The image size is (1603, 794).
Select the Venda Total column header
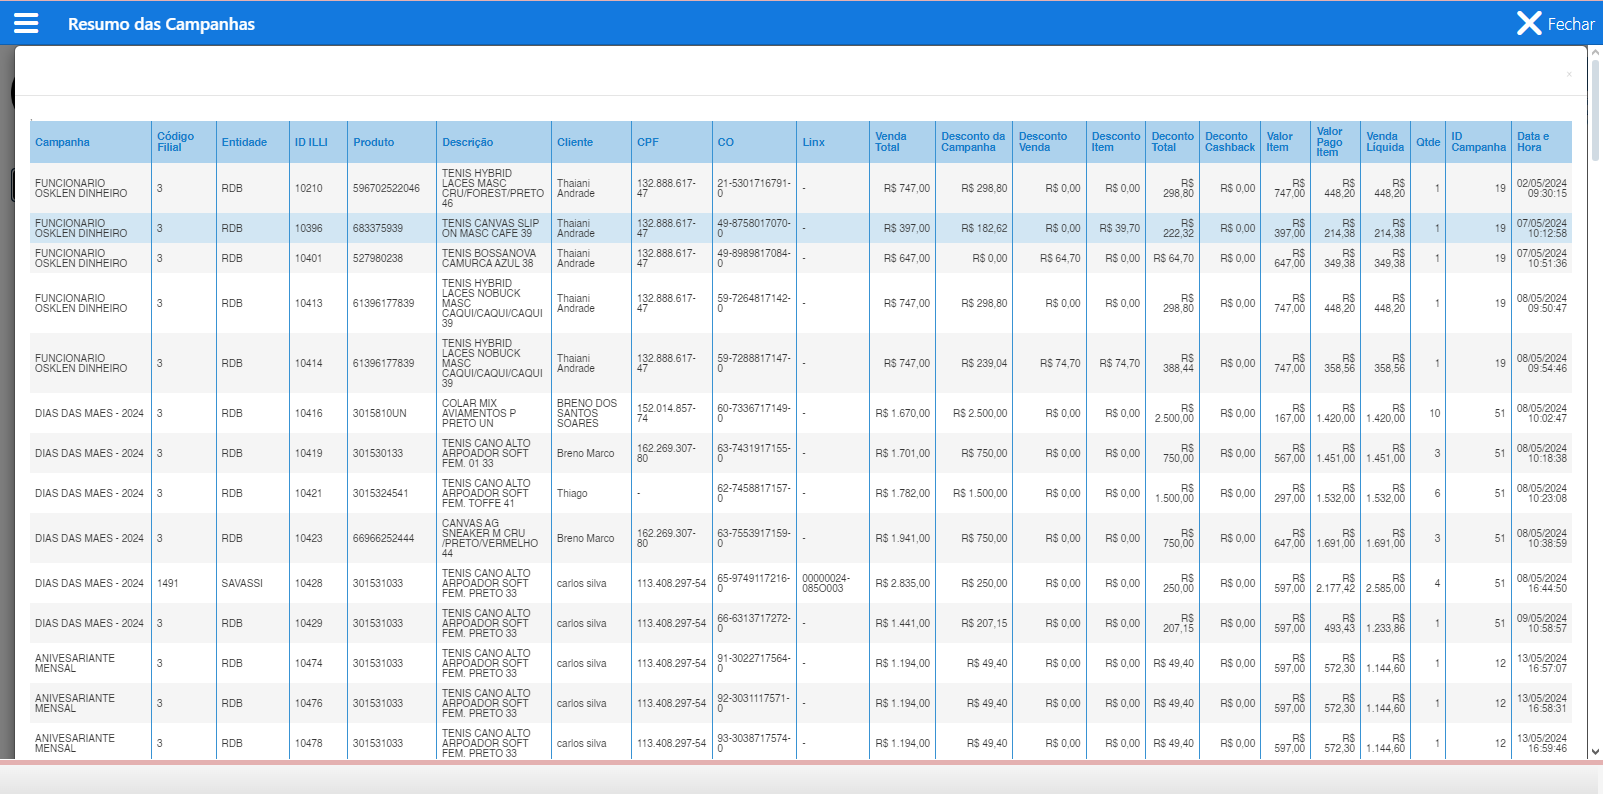pyautogui.click(x=890, y=142)
